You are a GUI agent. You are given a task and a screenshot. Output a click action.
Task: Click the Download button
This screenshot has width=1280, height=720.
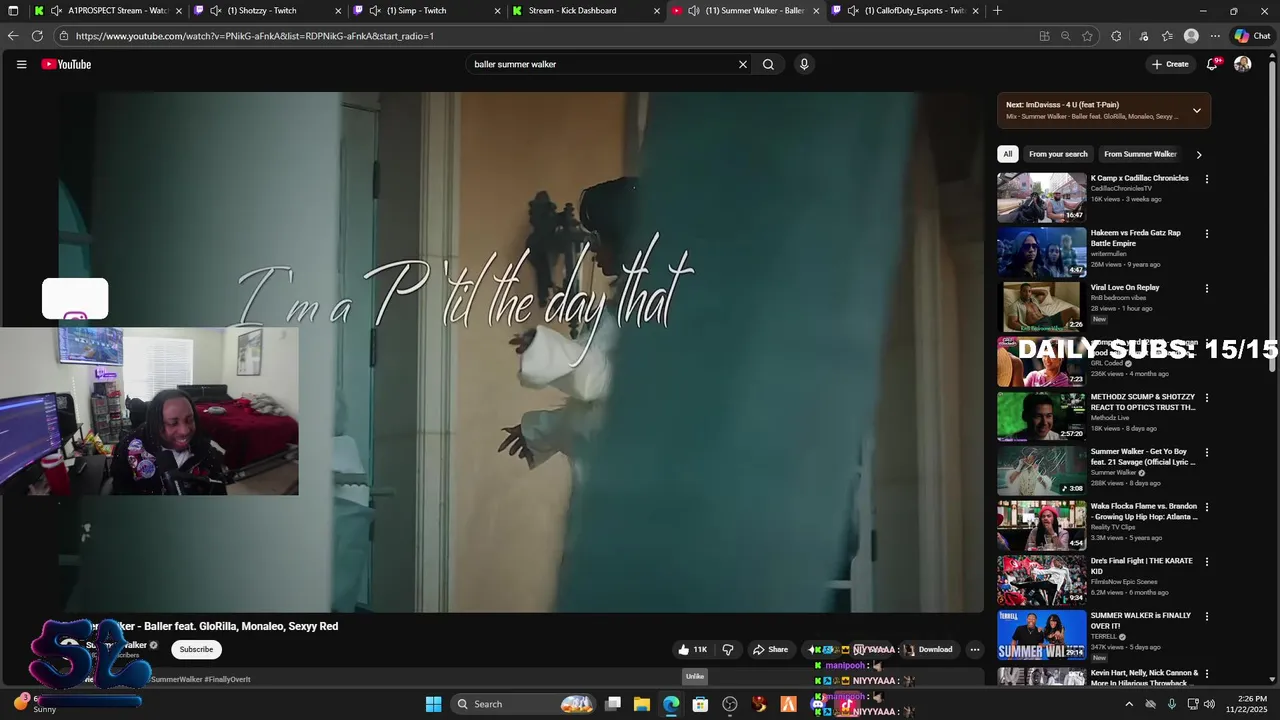click(928, 649)
